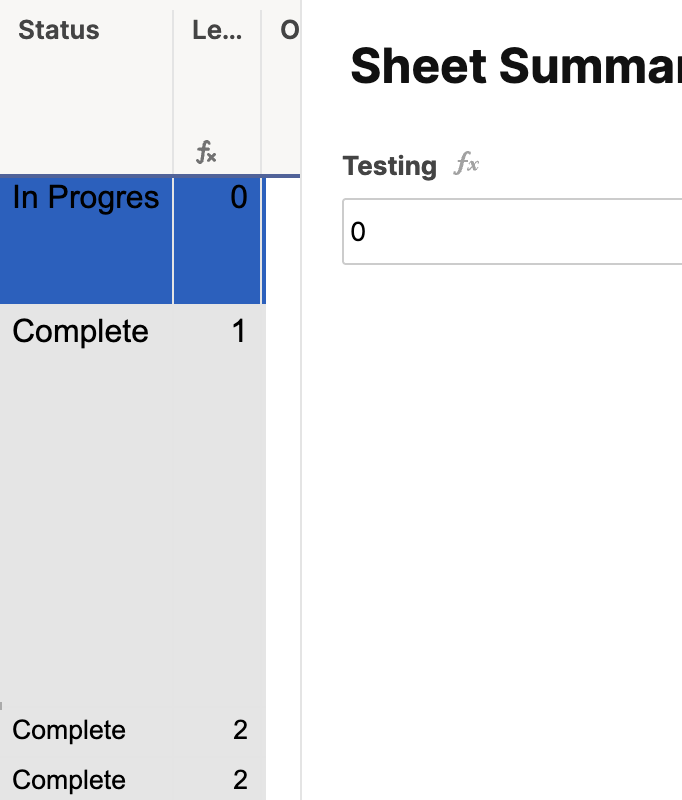
Task: Click the upper Complete cell with value 2
Action: coord(86,730)
